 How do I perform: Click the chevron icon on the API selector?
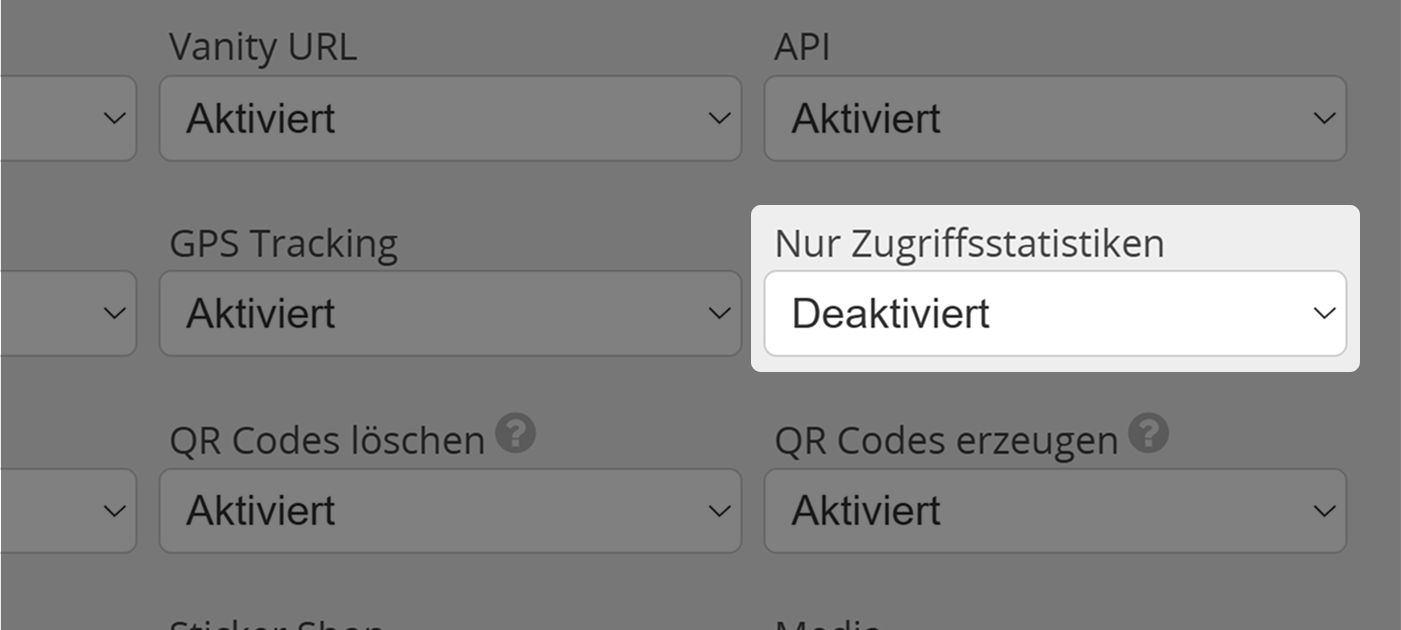coord(1325,118)
